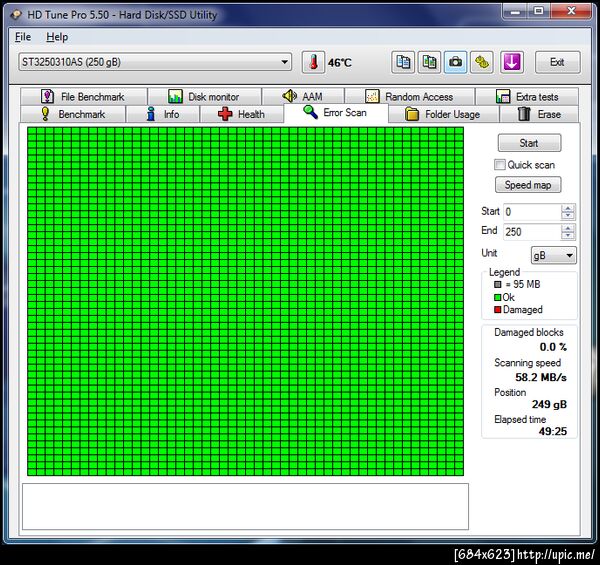This screenshot has width=600, height=565.
Task: Click the 249 gB position value
Action: [549, 404]
